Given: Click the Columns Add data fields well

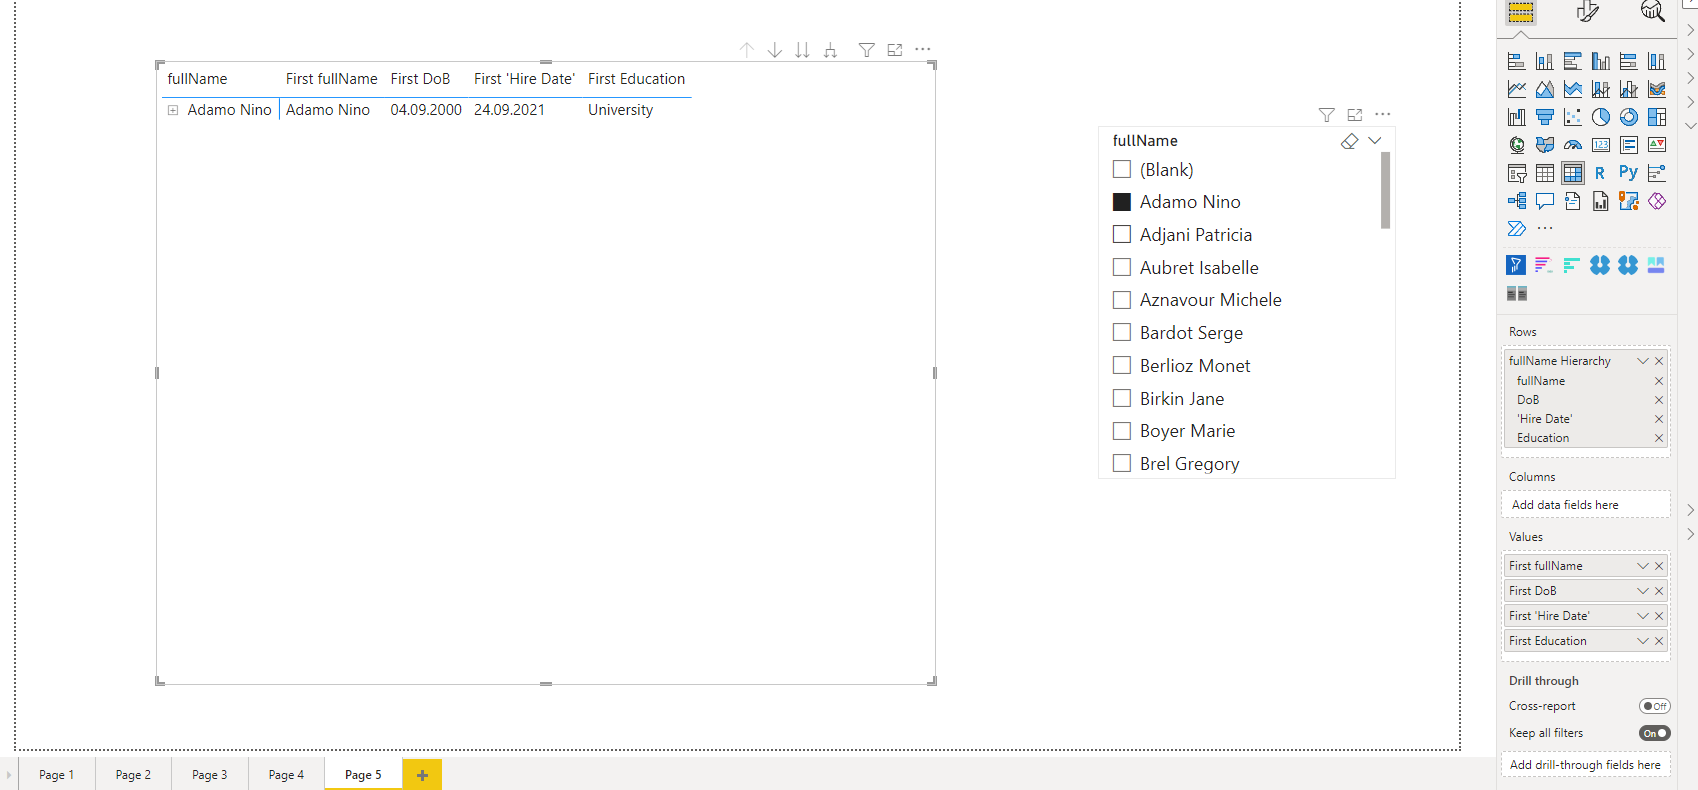Looking at the screenshot, I should [x=1586, y=505].
